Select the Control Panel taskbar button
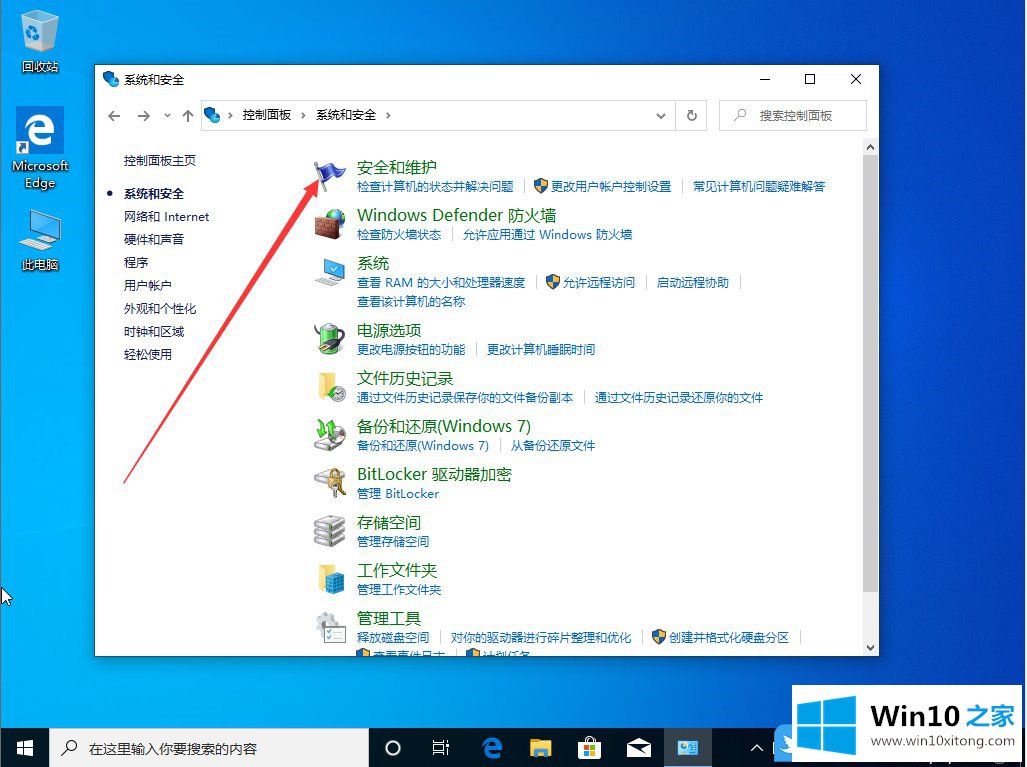The height and width of the screenshot is (767, 1027). click(x=688, y=747)
